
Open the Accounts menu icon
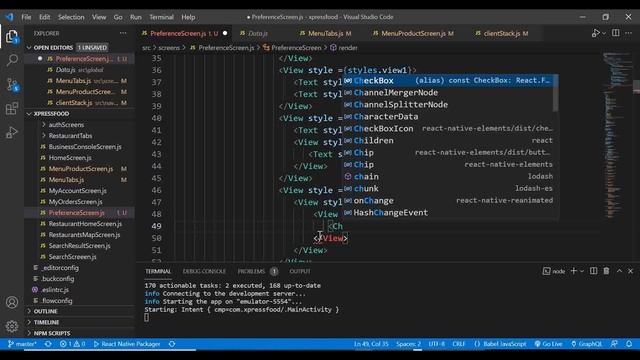click(12, 302)
